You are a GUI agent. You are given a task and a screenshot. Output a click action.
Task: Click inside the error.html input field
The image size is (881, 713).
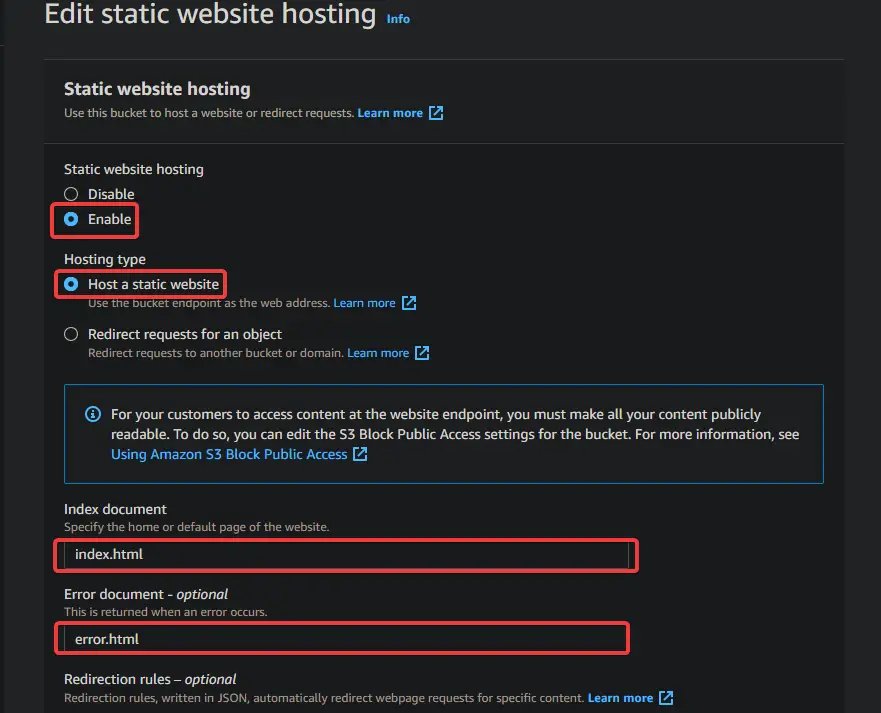(344, 638)
